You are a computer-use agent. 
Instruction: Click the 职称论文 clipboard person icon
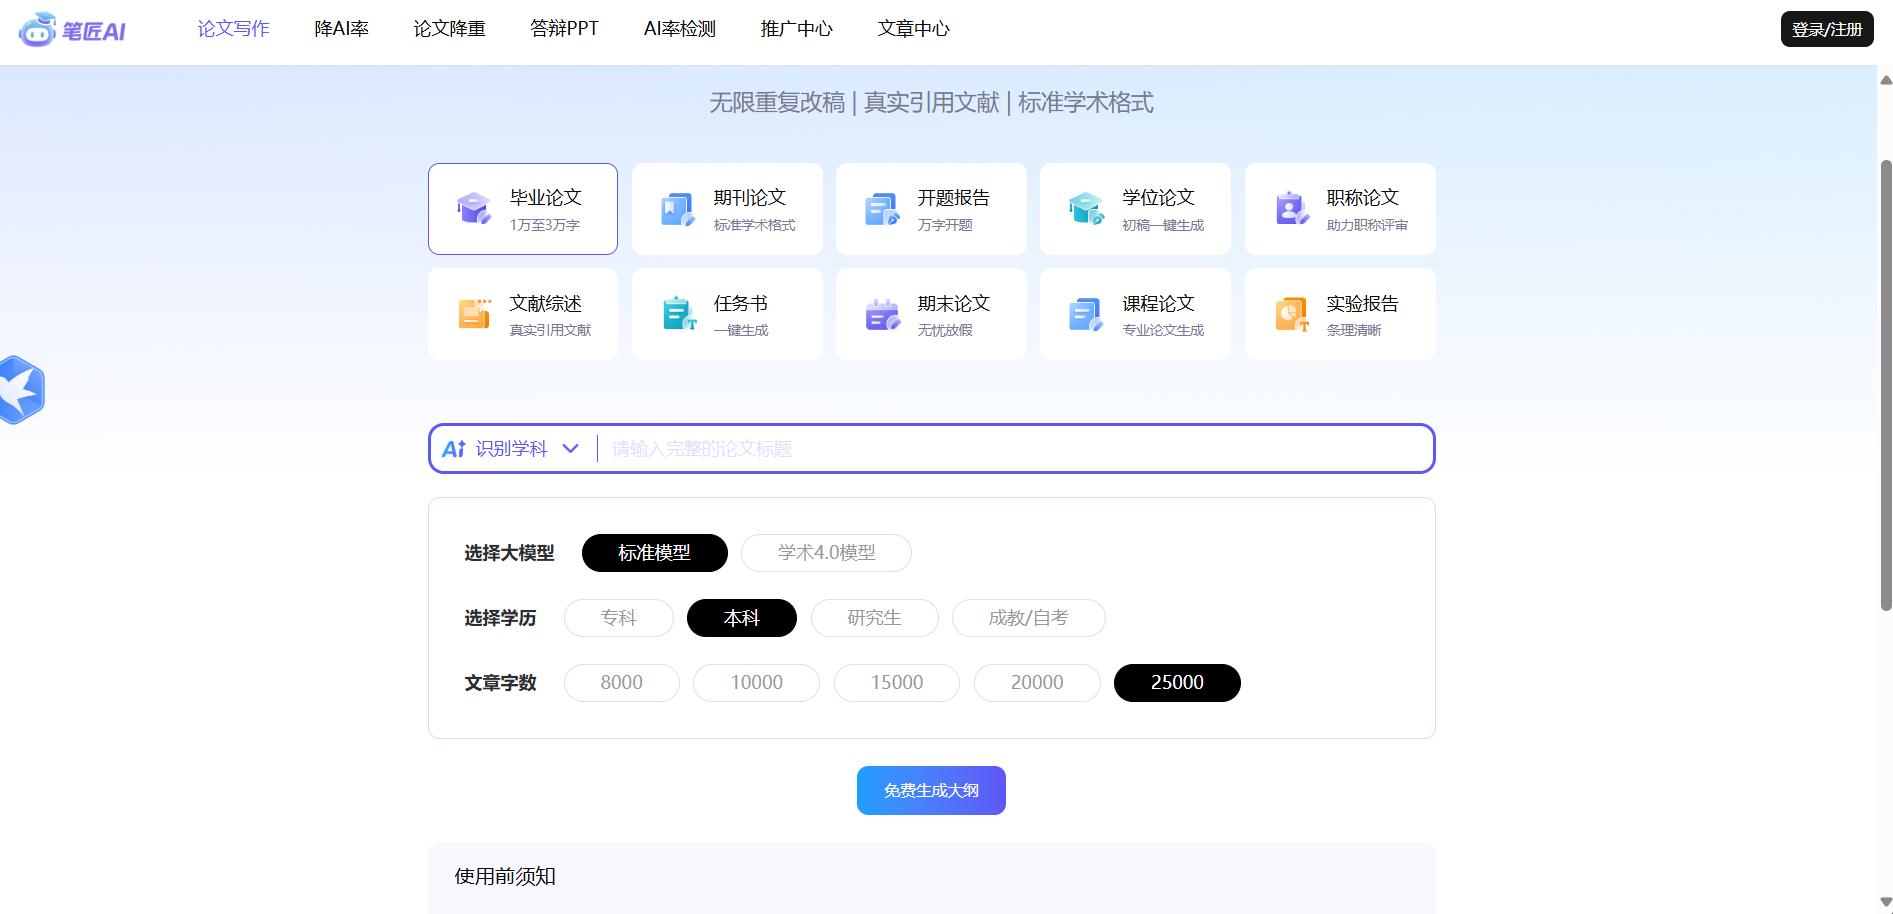(x=1290, y=209)
